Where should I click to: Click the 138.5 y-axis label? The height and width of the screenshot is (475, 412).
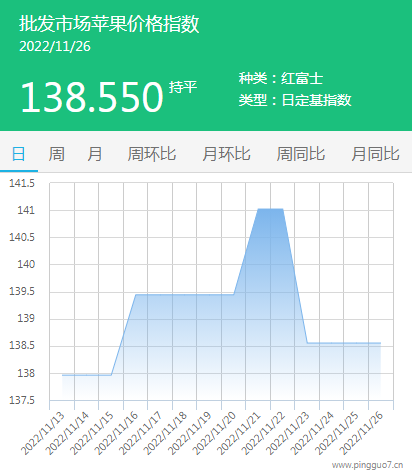click(22, 345)
